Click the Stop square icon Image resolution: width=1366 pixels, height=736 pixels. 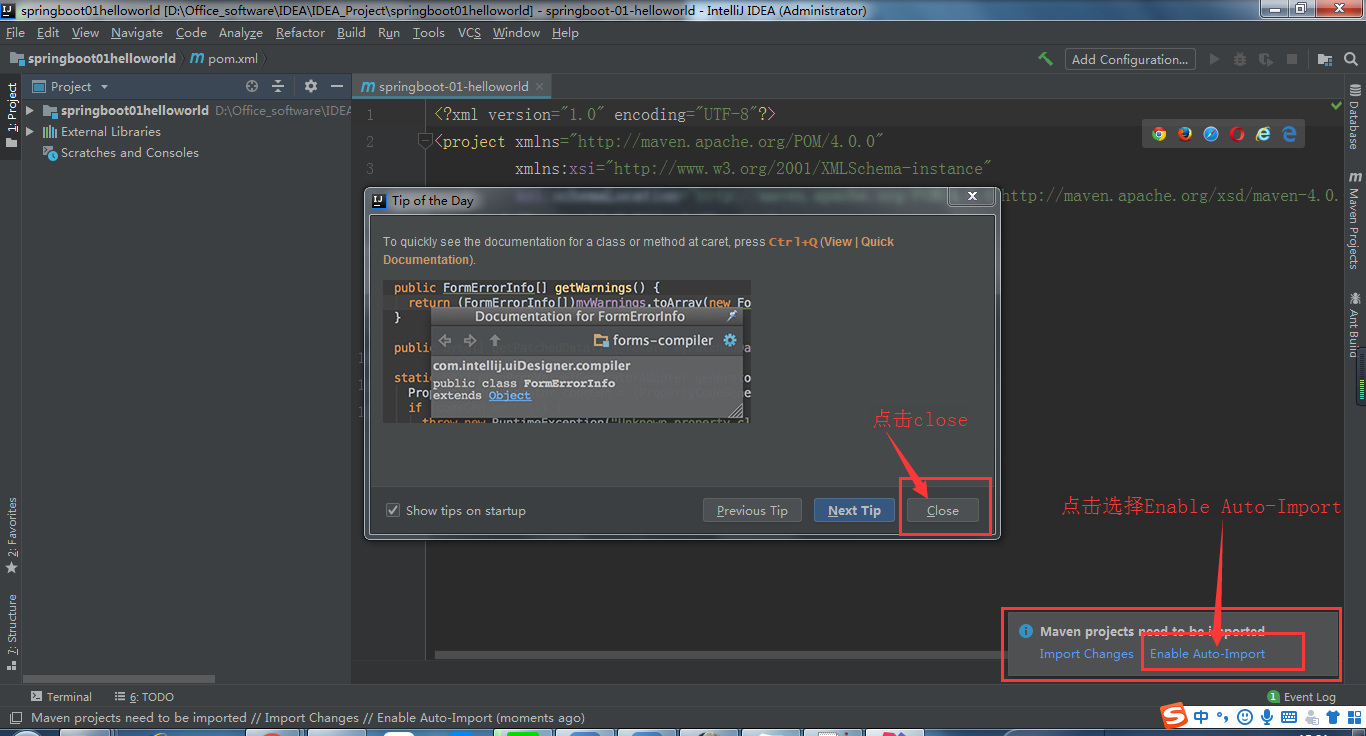pyautogui.click(x=1292, y=59)
